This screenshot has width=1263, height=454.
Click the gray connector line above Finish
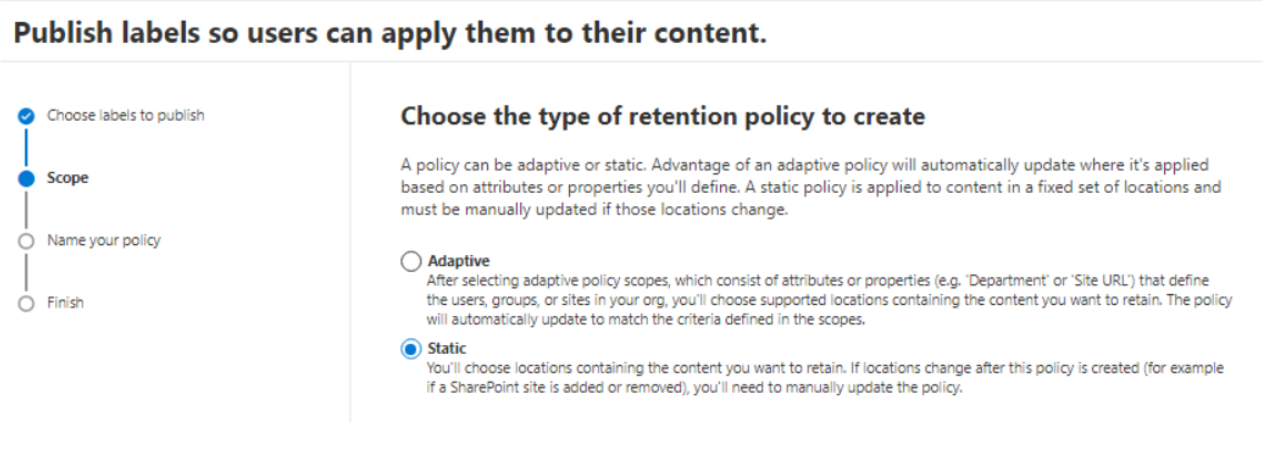27,272
